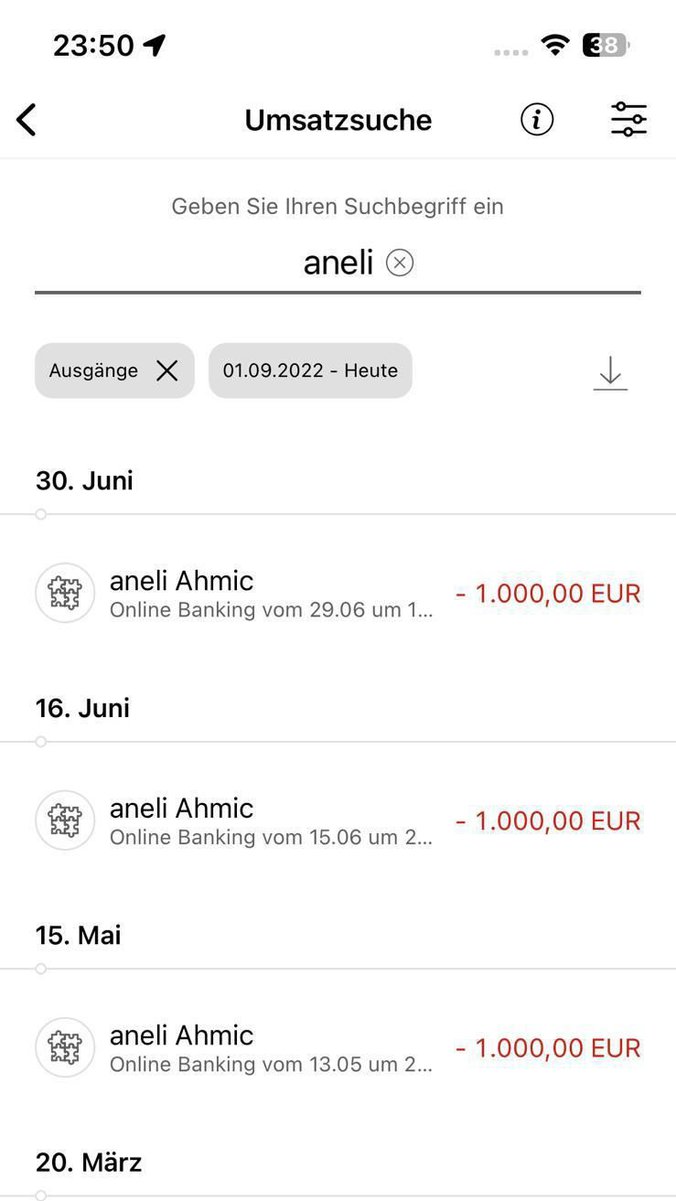The height and width of the screenshot is (1201, 676).
Task: Tap the back arrow icon
Action: [x=26, y=120]
